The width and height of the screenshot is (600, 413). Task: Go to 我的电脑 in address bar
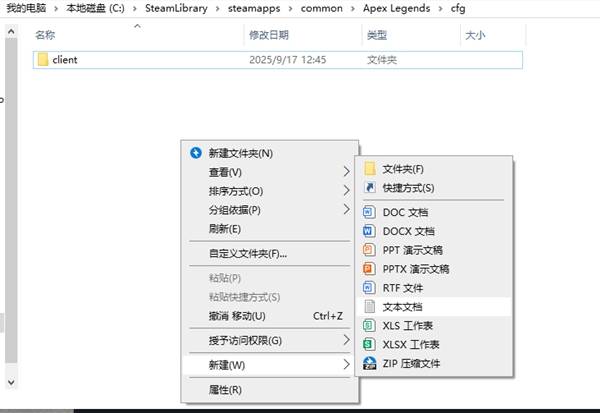(x=26, y=8)
